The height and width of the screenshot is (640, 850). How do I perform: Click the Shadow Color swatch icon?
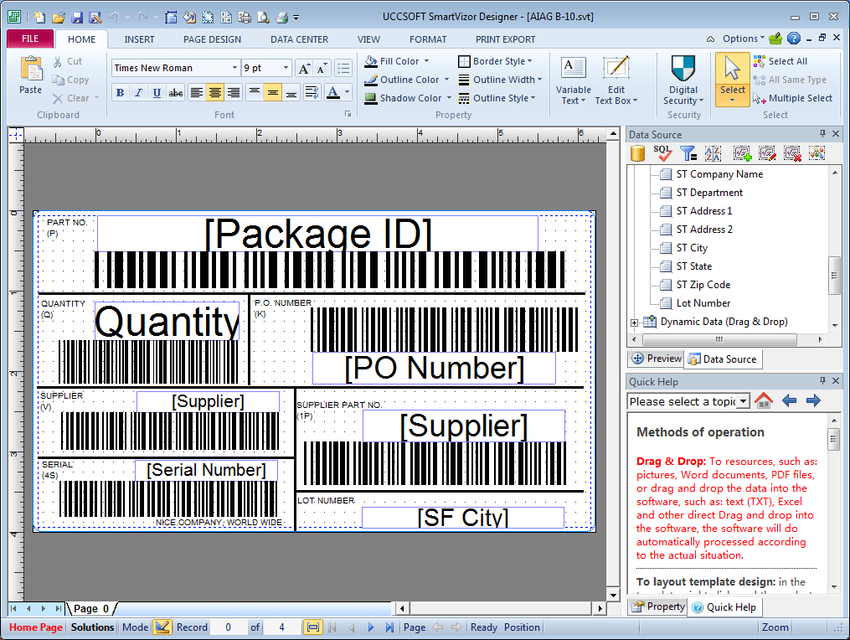(x=371, y=98)
